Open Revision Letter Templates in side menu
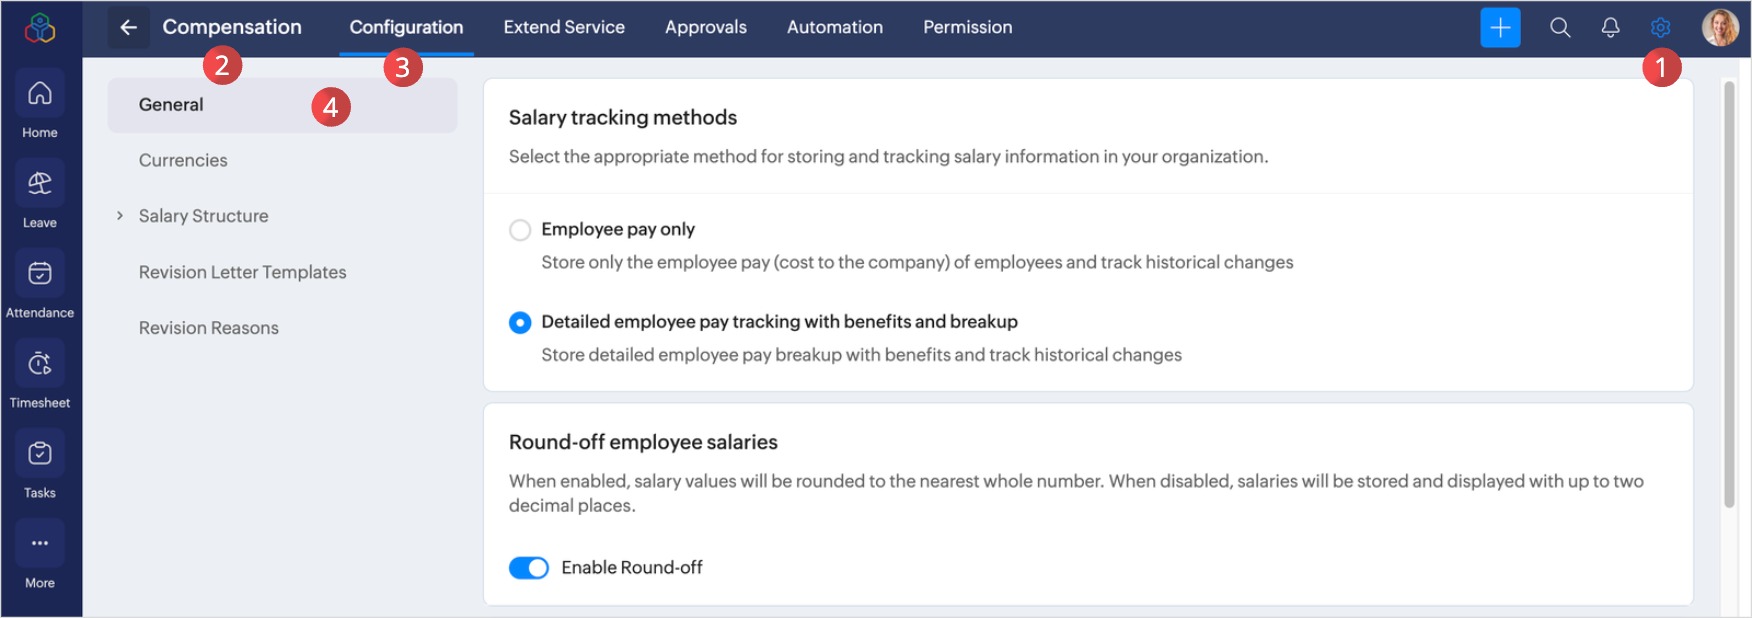 [x=242, y=272]
